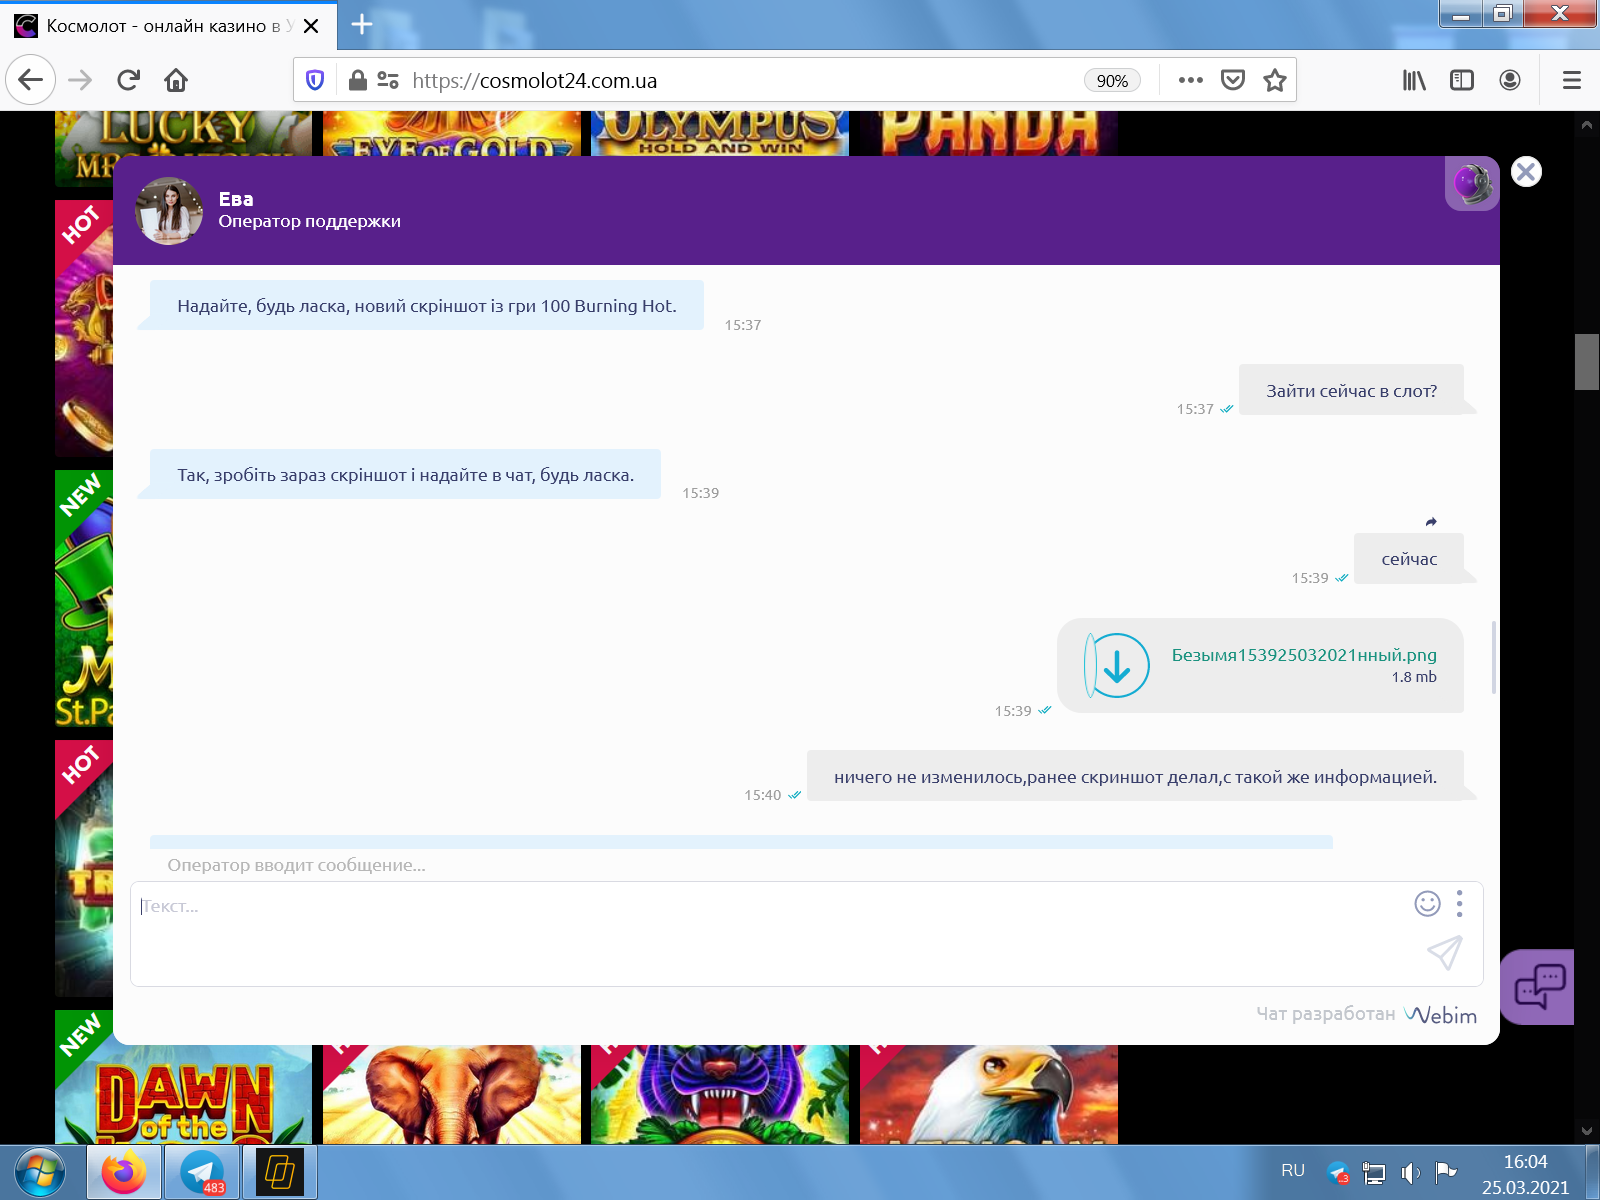This screenshot has width=1600, height=1200.
Task: Open the Telegram tray notification icon
Action: [1338, 1172]
